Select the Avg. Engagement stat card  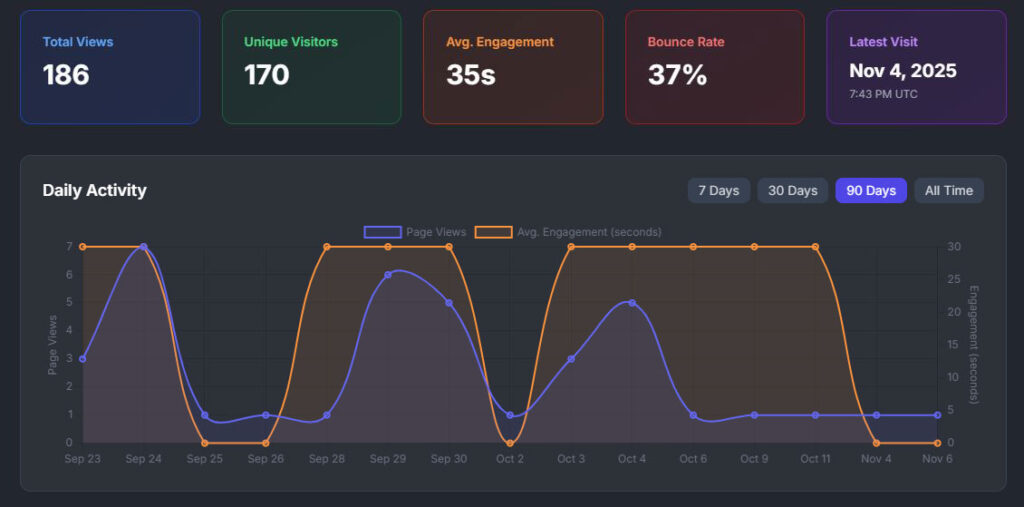pyautogui.click(x=513, y=67)
